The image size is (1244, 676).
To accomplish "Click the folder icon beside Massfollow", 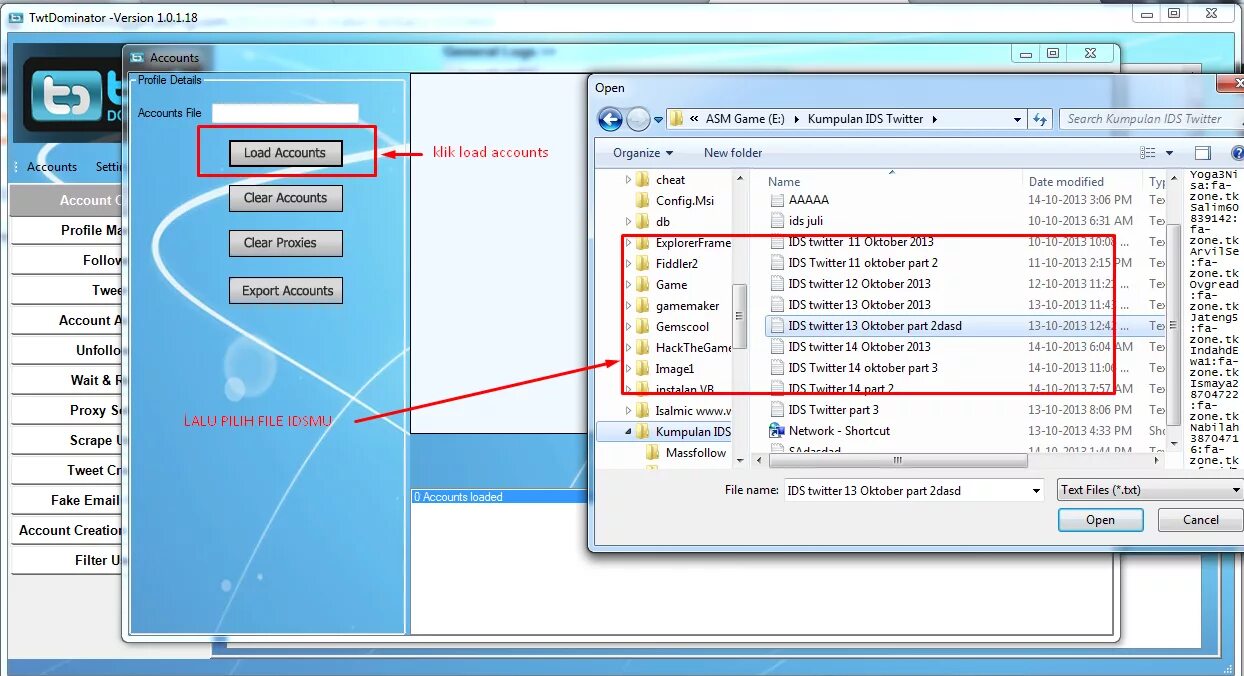I will click(x=654, y=453).
